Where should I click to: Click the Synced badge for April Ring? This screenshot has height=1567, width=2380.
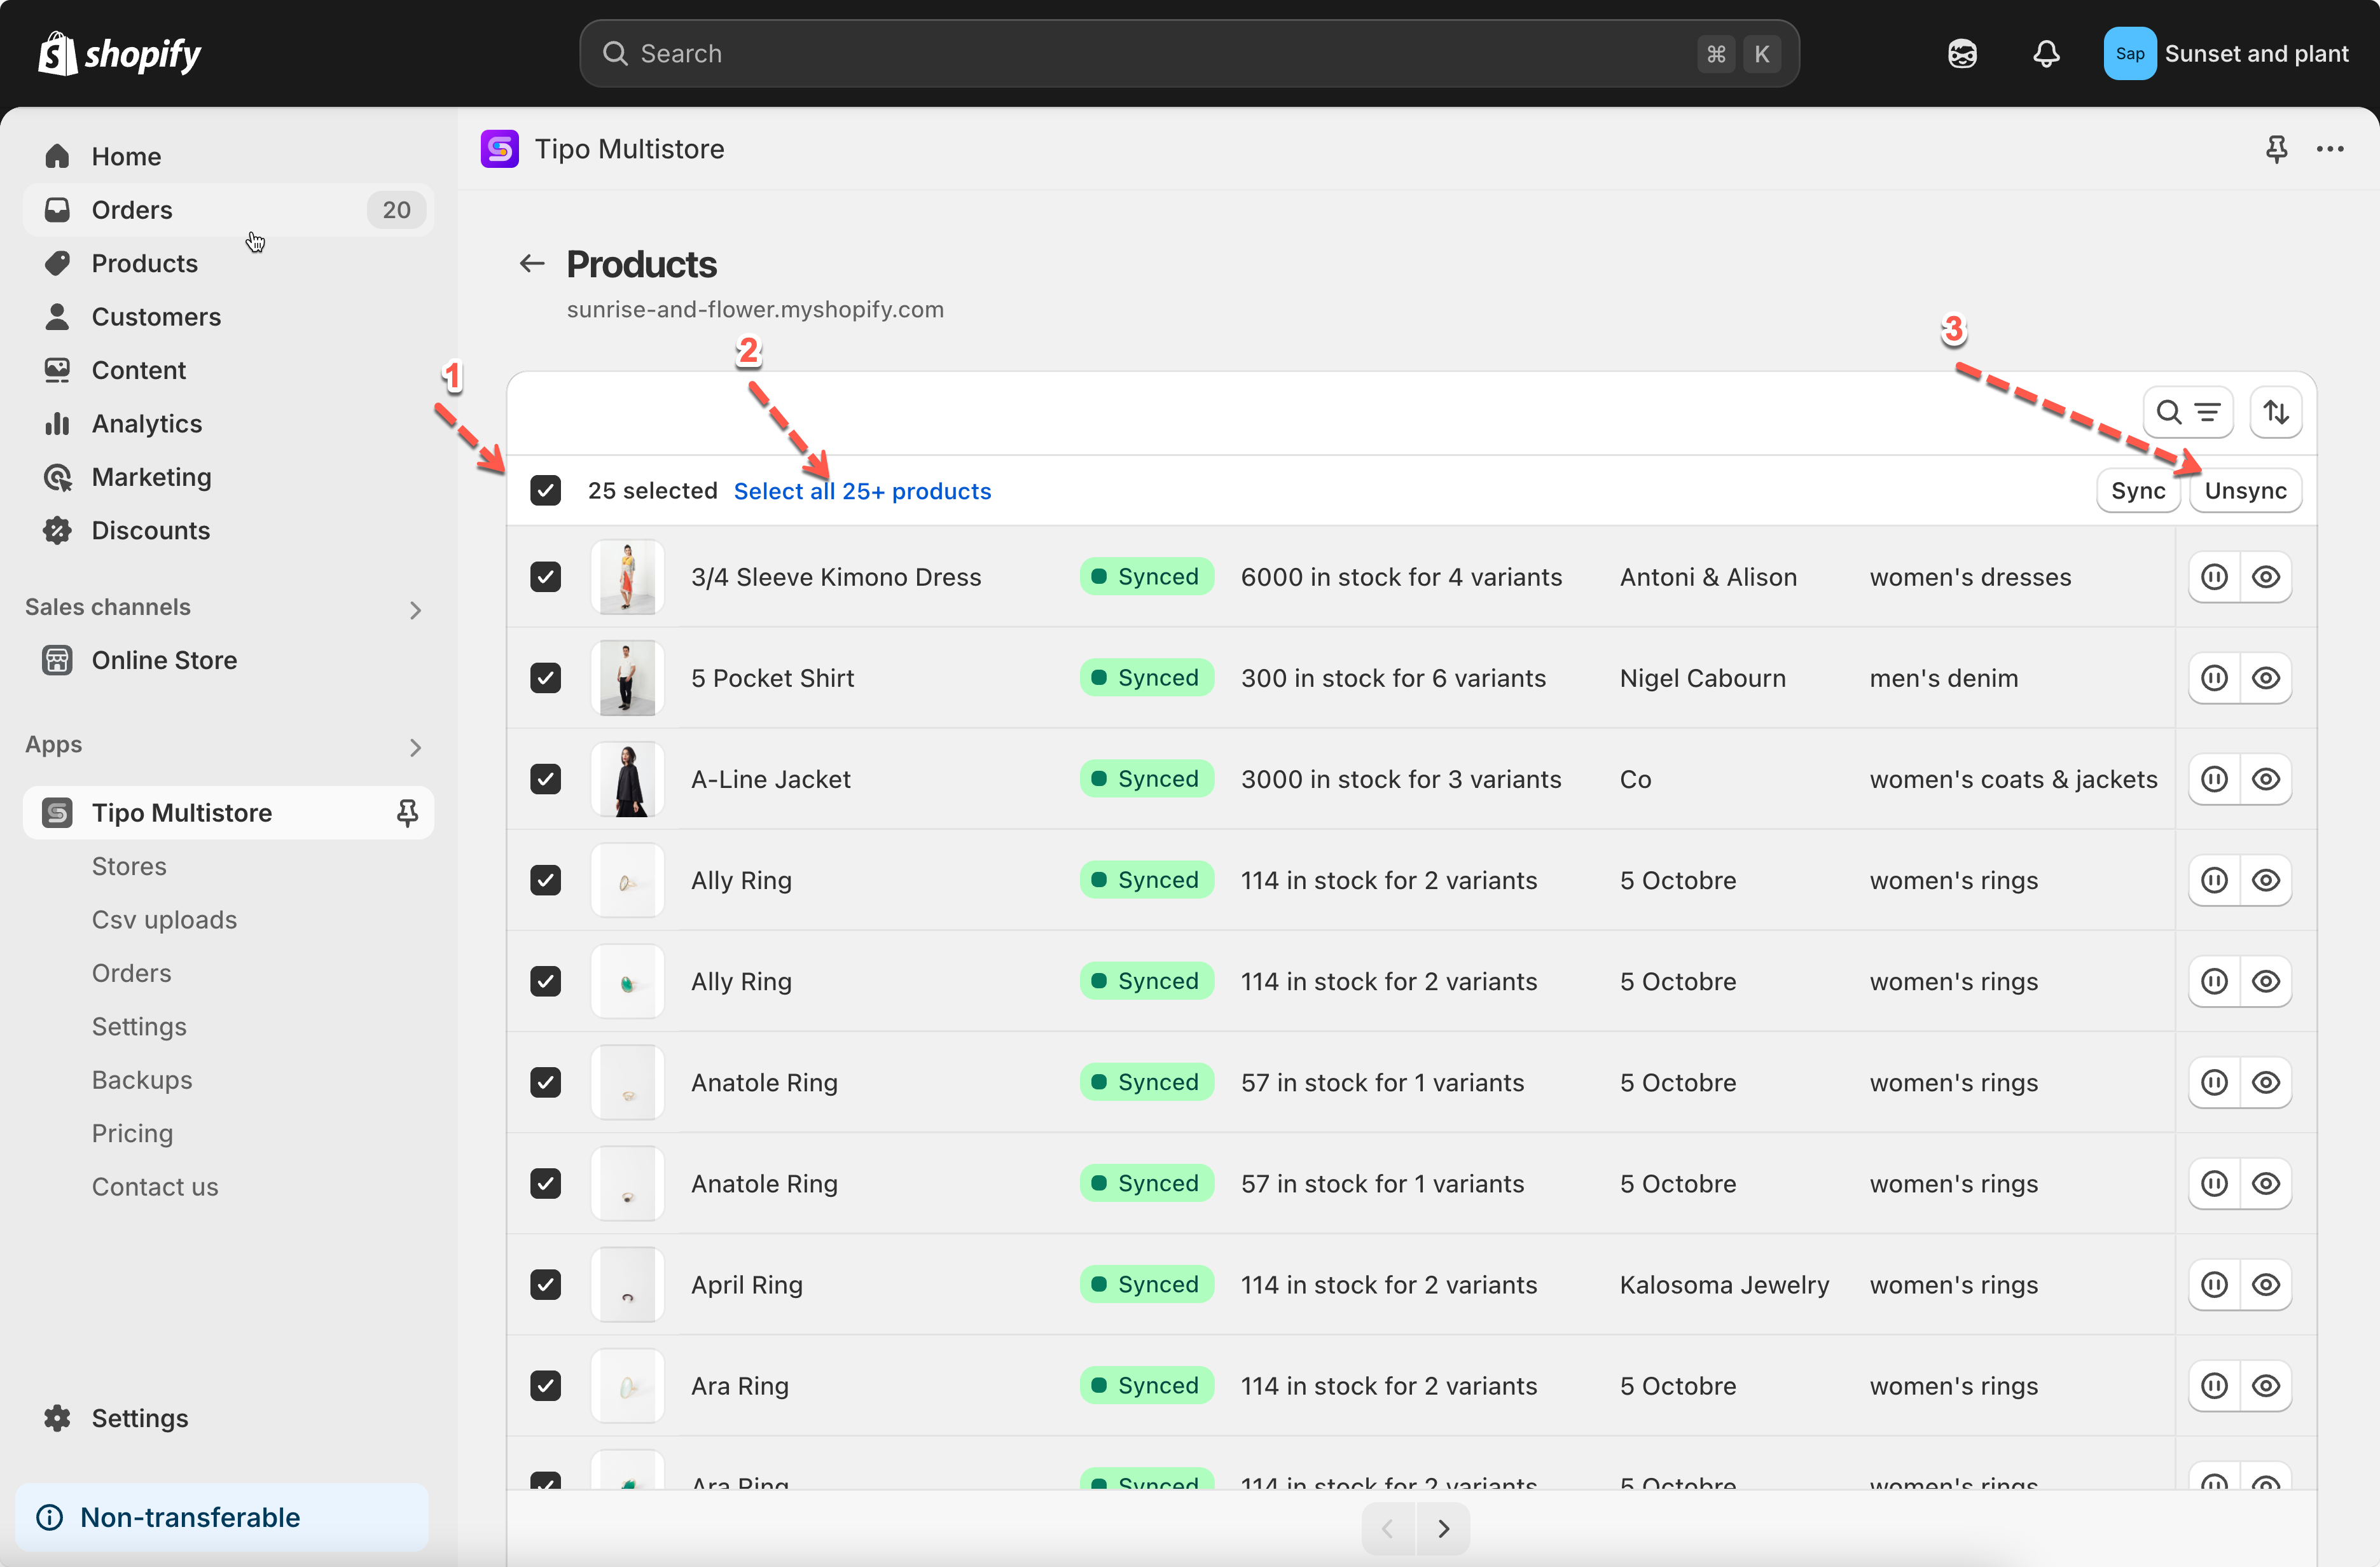pos(1146,1285)
